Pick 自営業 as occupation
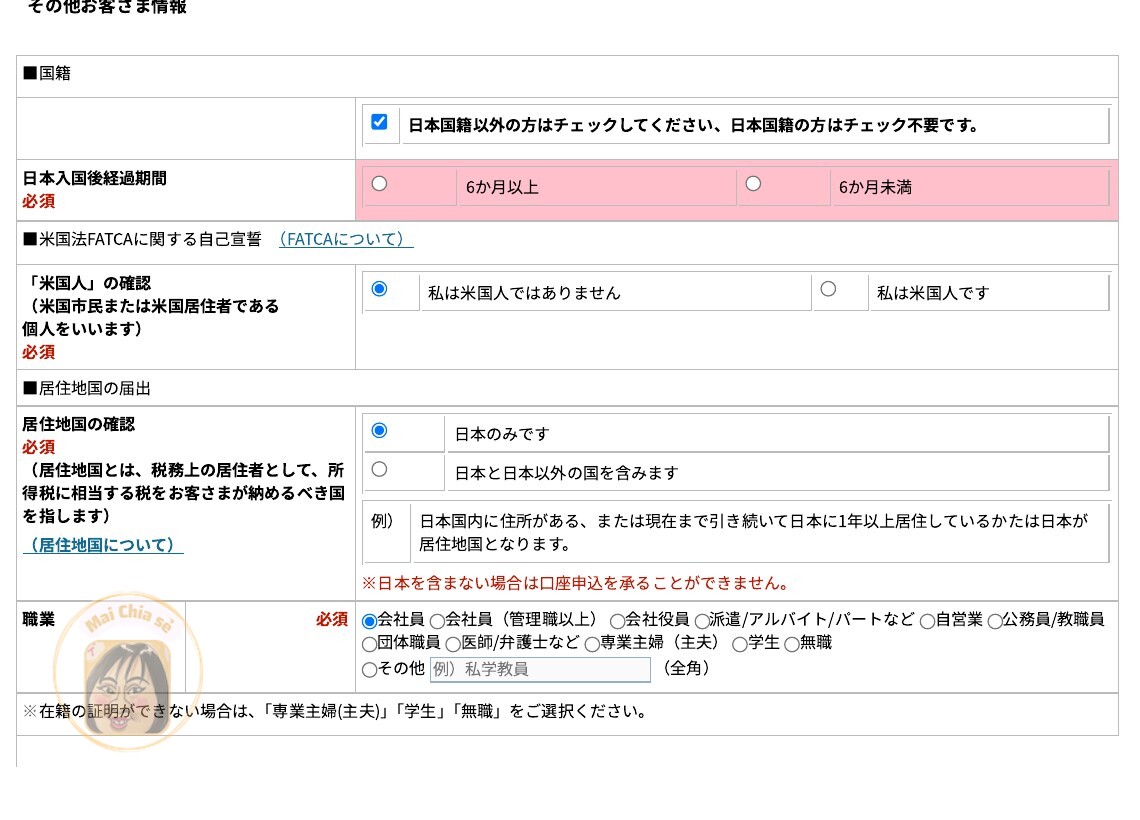This screenshot has width=1140, height=820. tap(927, 621)
